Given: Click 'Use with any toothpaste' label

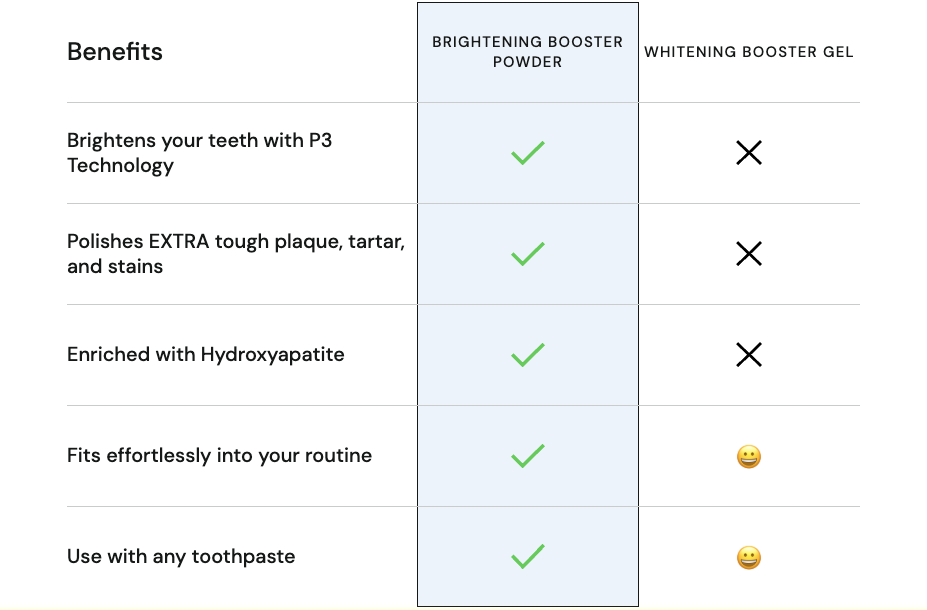Looking at the screenshot, I should tap(181, 557).
